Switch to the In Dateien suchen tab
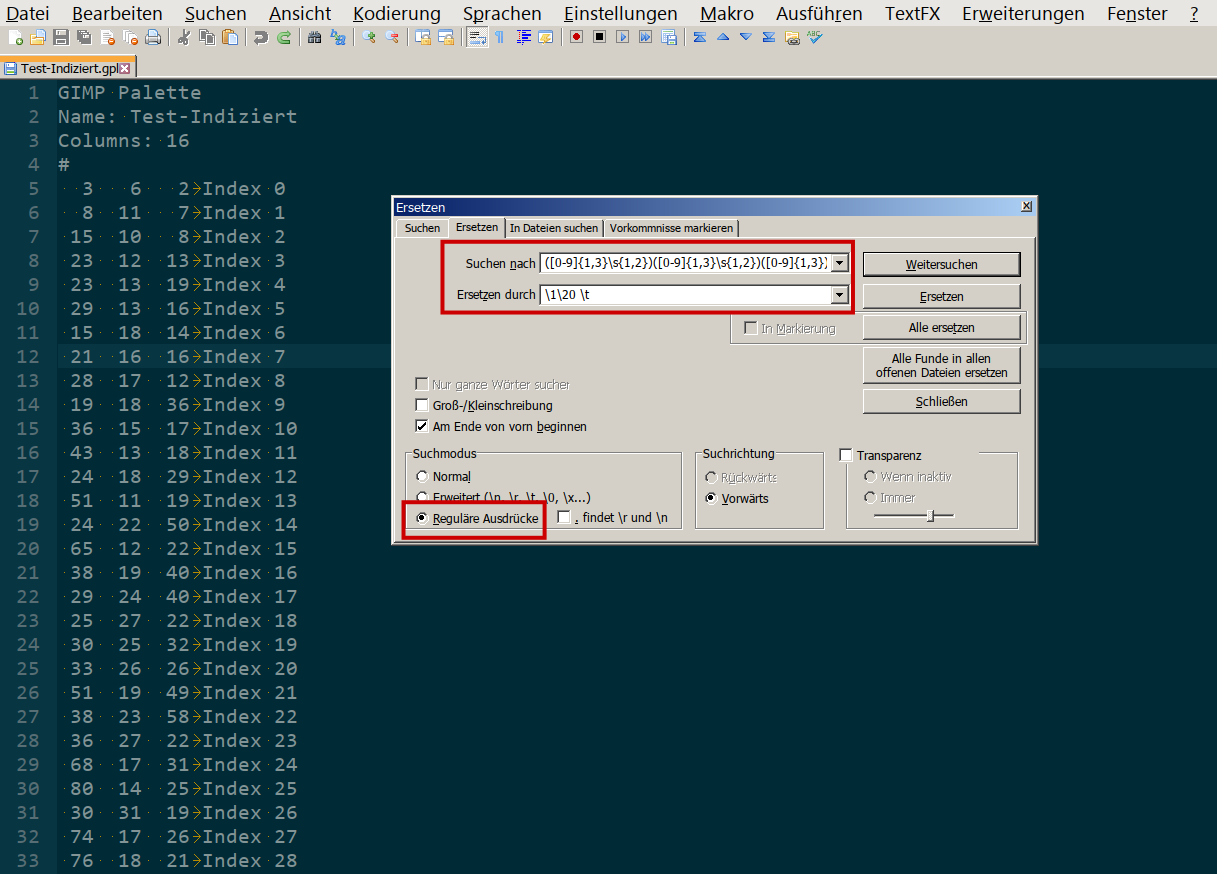The height and width of the screenshot is (874, 1217). [x=553, y=228]
